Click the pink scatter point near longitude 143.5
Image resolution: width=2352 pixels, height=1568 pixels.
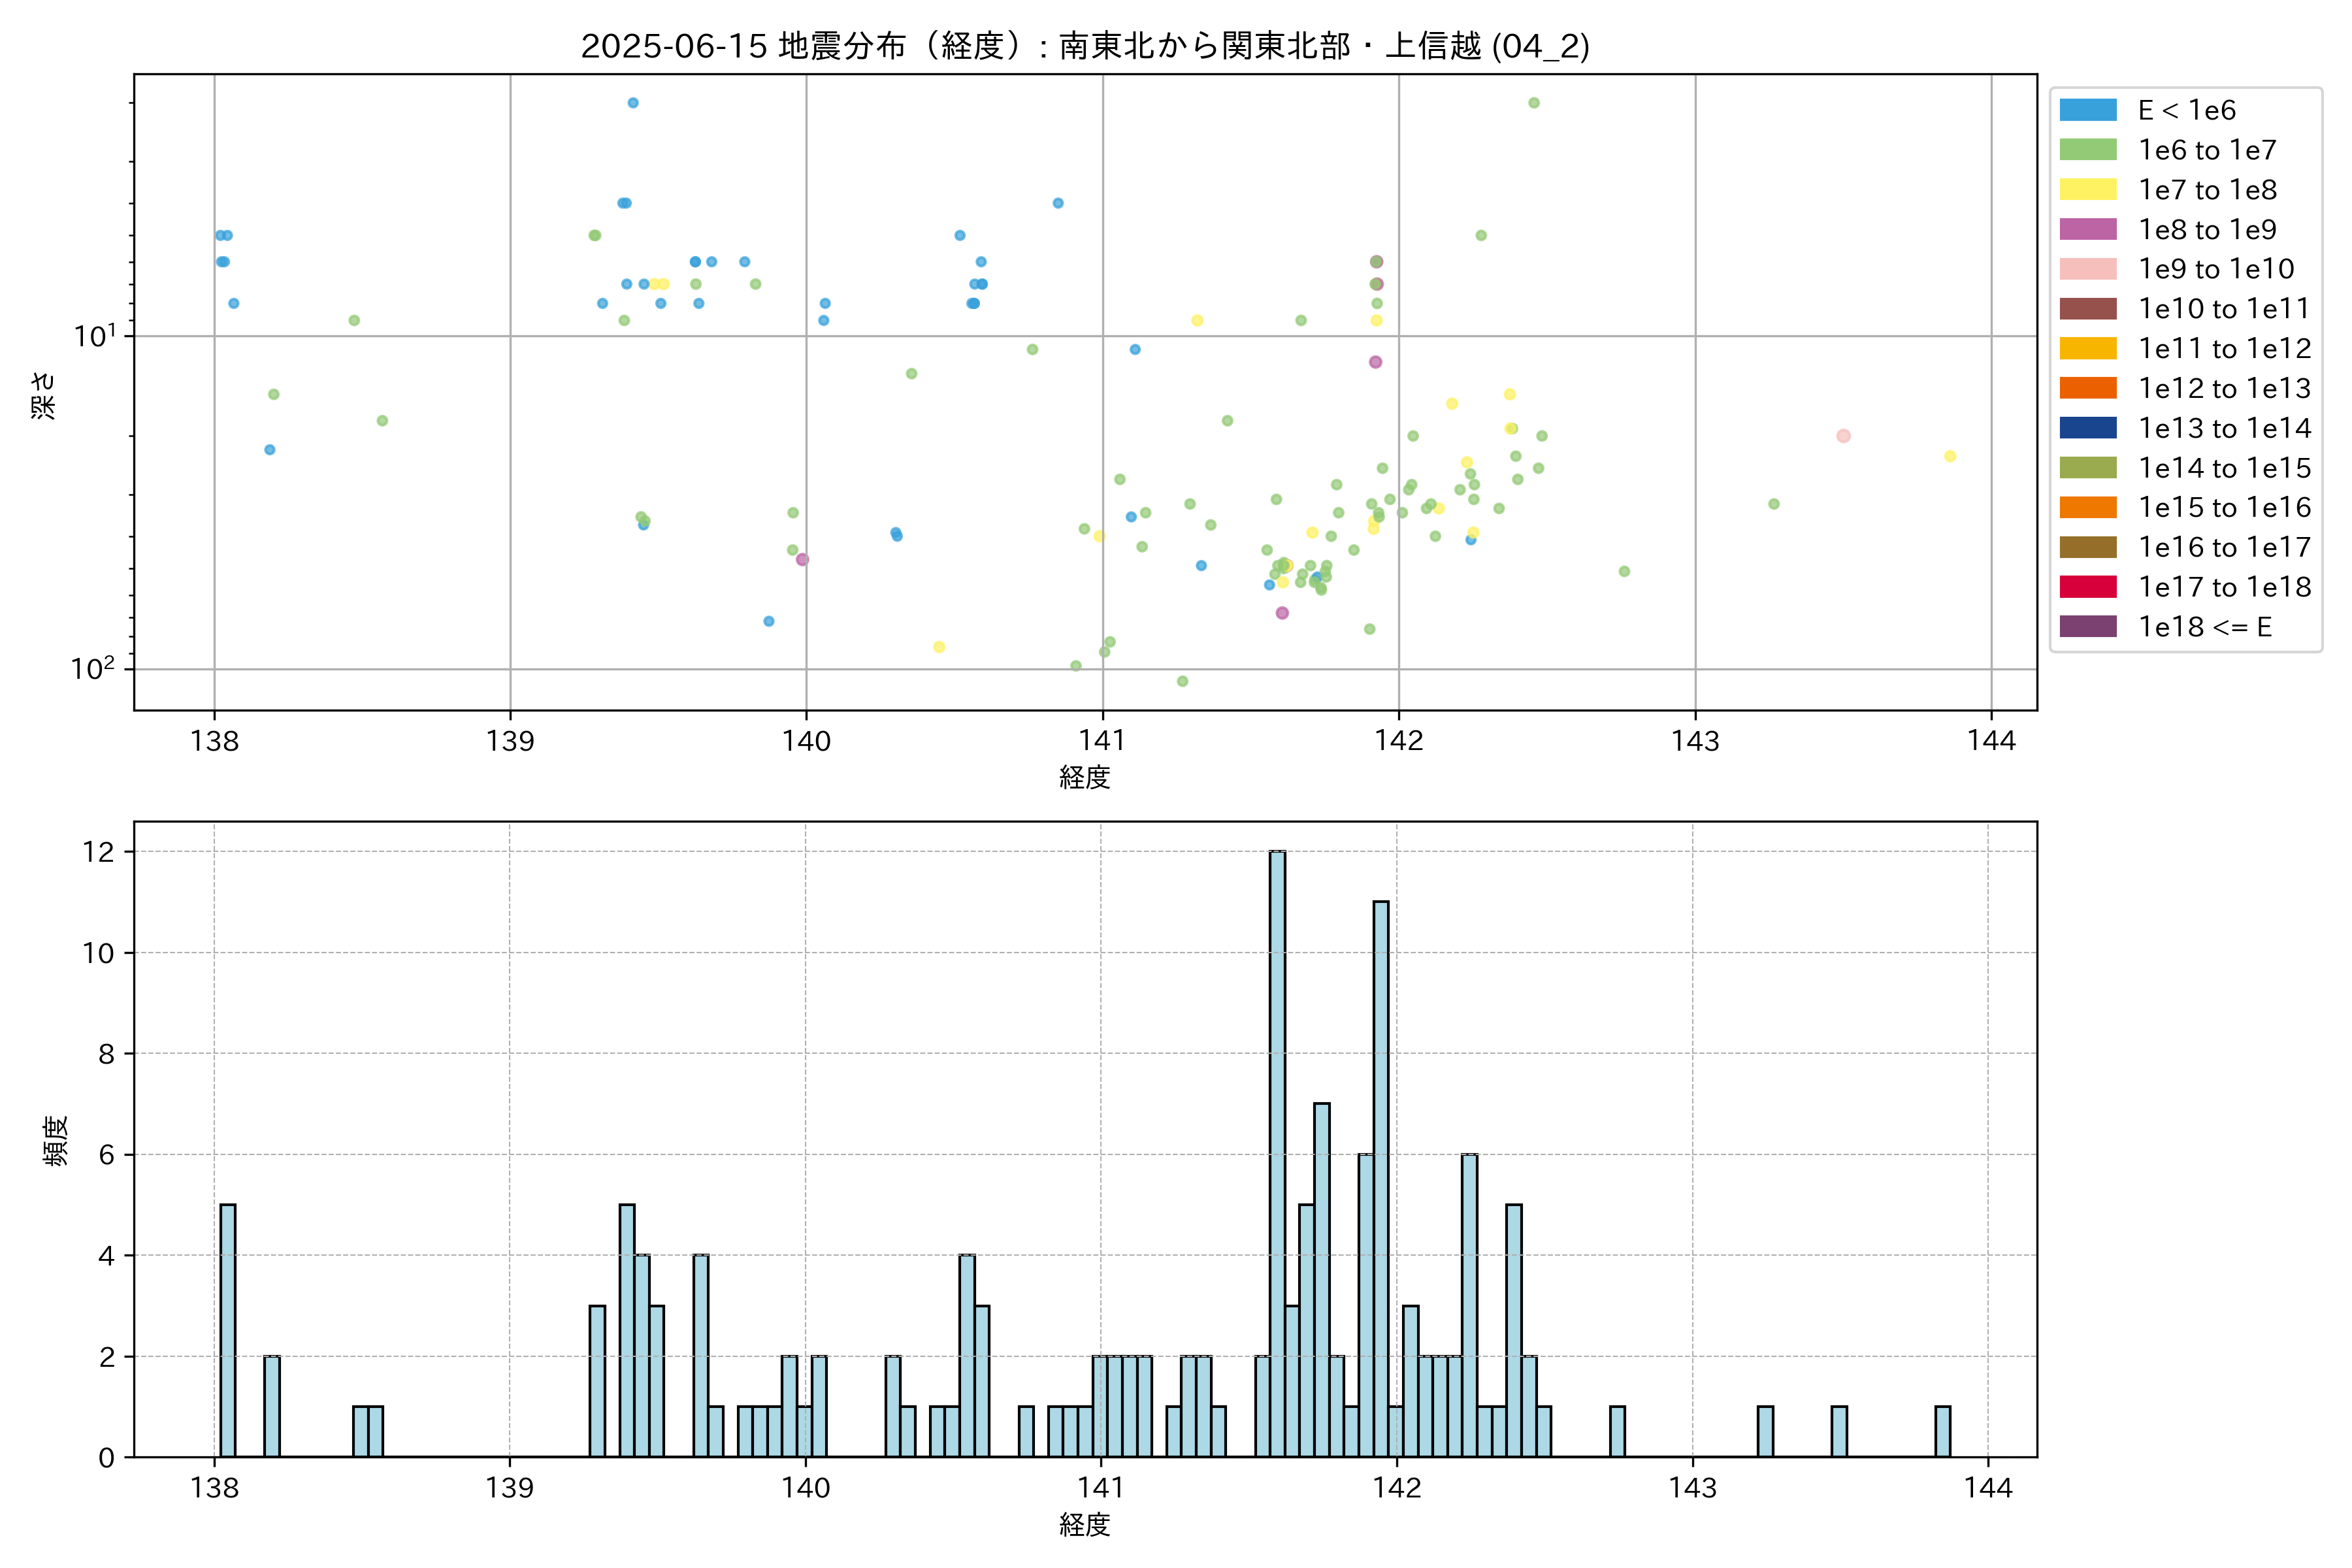[1843, 436]
